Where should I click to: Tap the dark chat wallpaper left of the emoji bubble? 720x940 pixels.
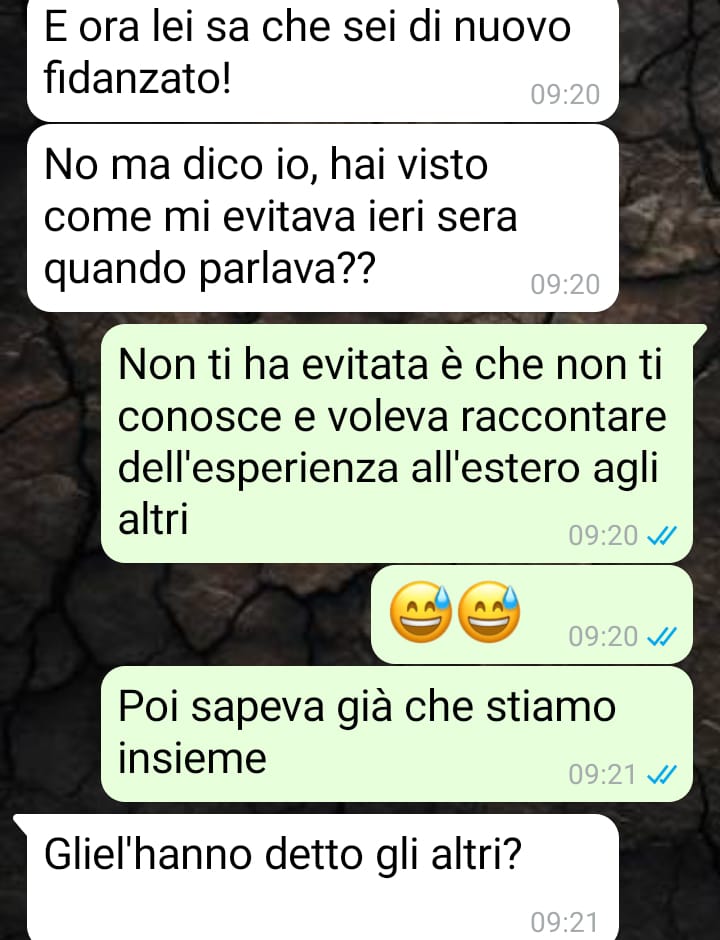(x=180, y=614)
